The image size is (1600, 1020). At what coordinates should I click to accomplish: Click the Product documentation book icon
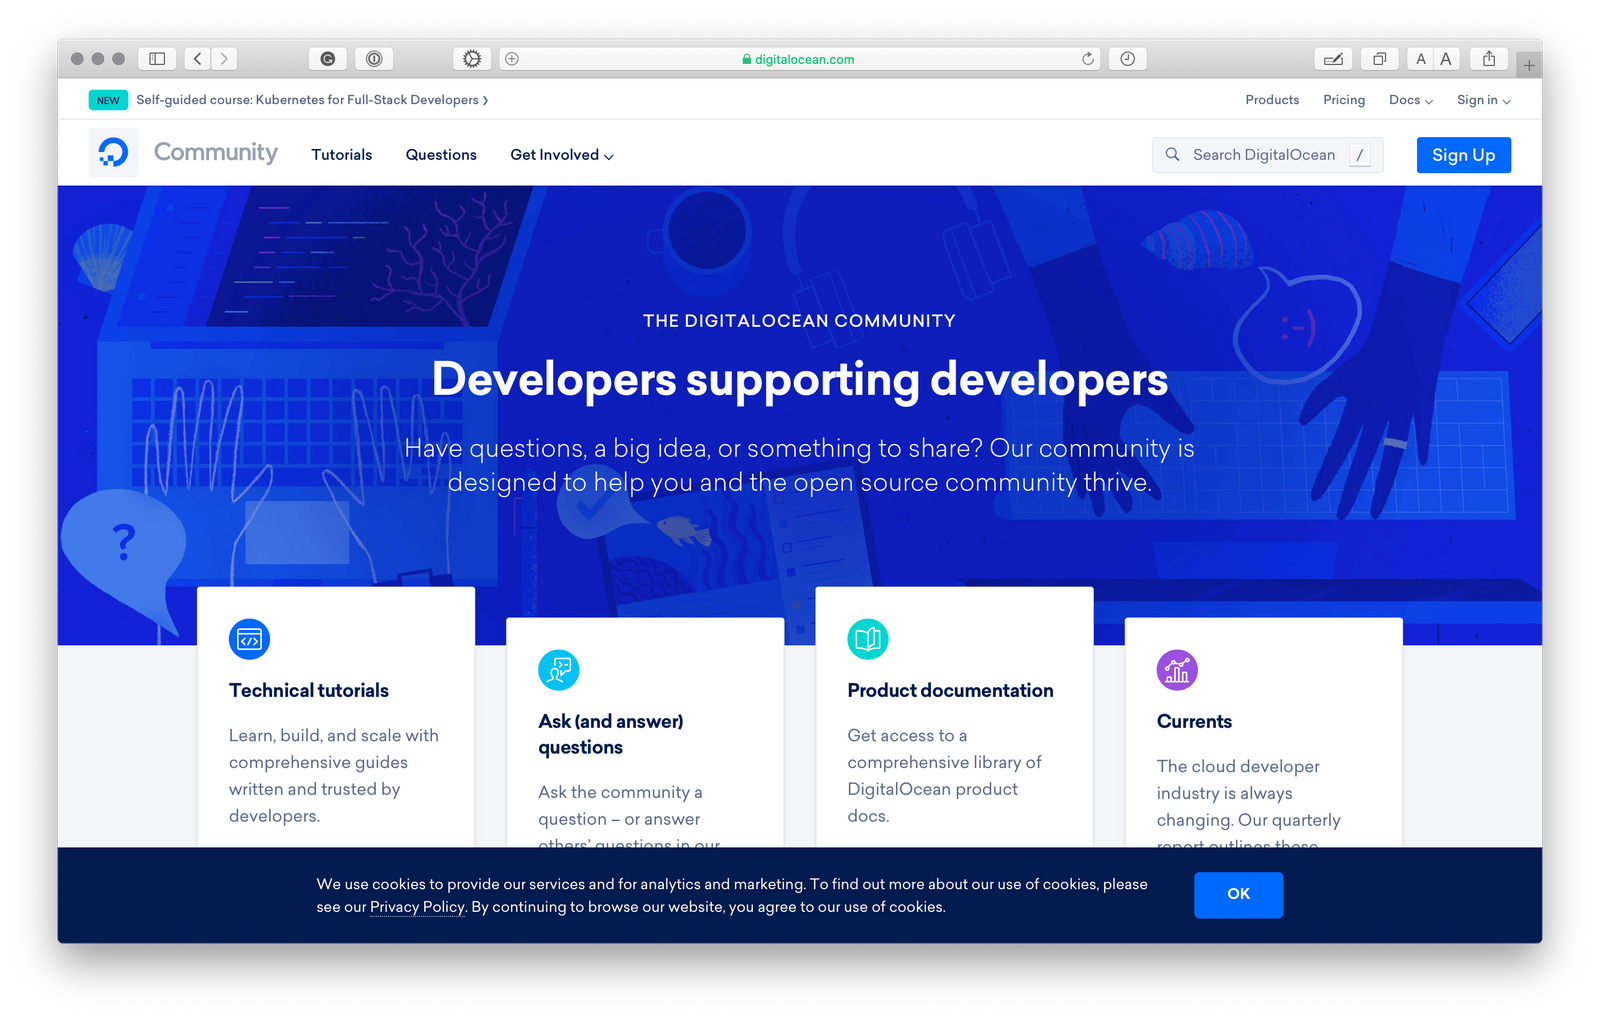[x=868, y=639]
